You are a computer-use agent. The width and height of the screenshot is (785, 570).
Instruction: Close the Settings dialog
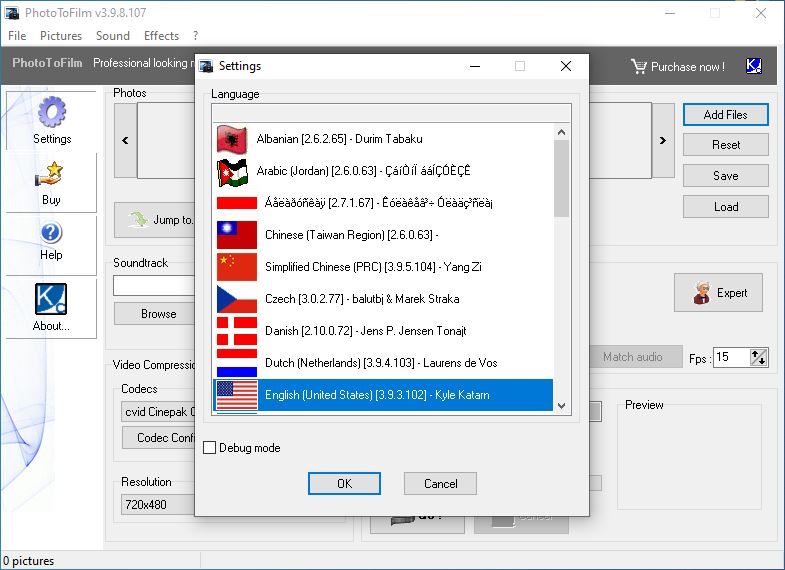(x=566, y=66)
